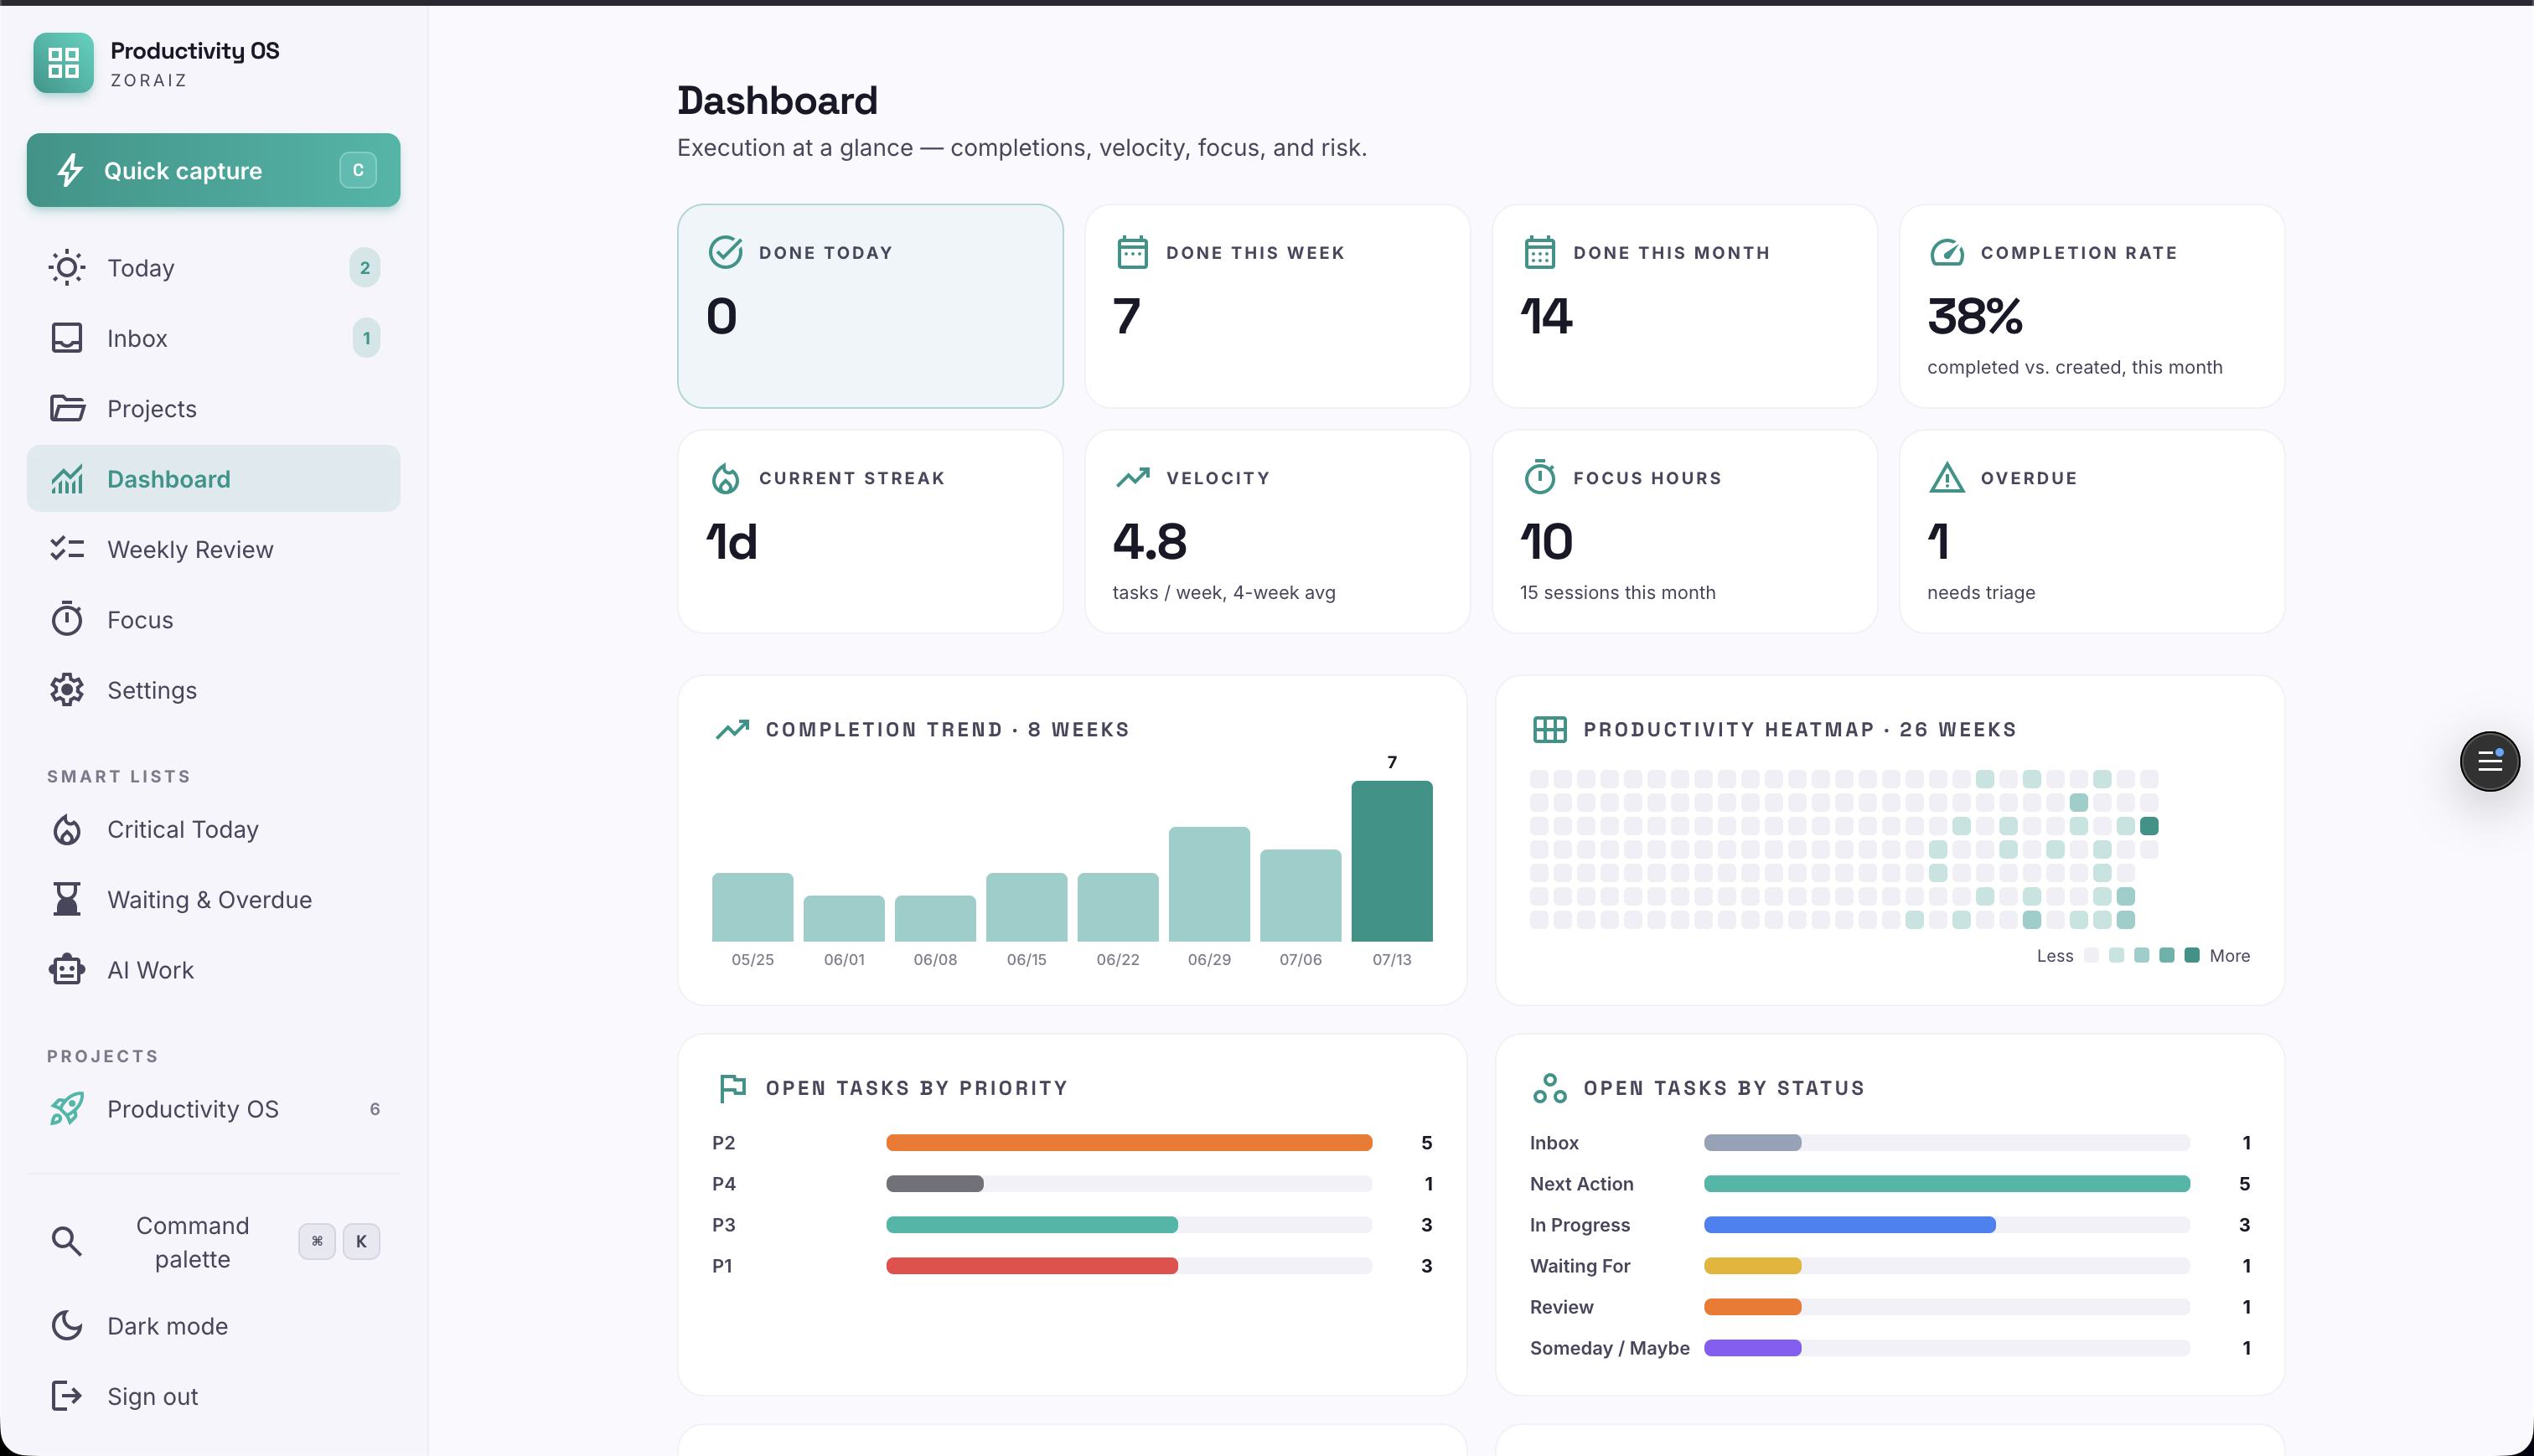Click the Open Tasks by Status nodes icon
2534x1456 pixels.
pos(1549,1088)
